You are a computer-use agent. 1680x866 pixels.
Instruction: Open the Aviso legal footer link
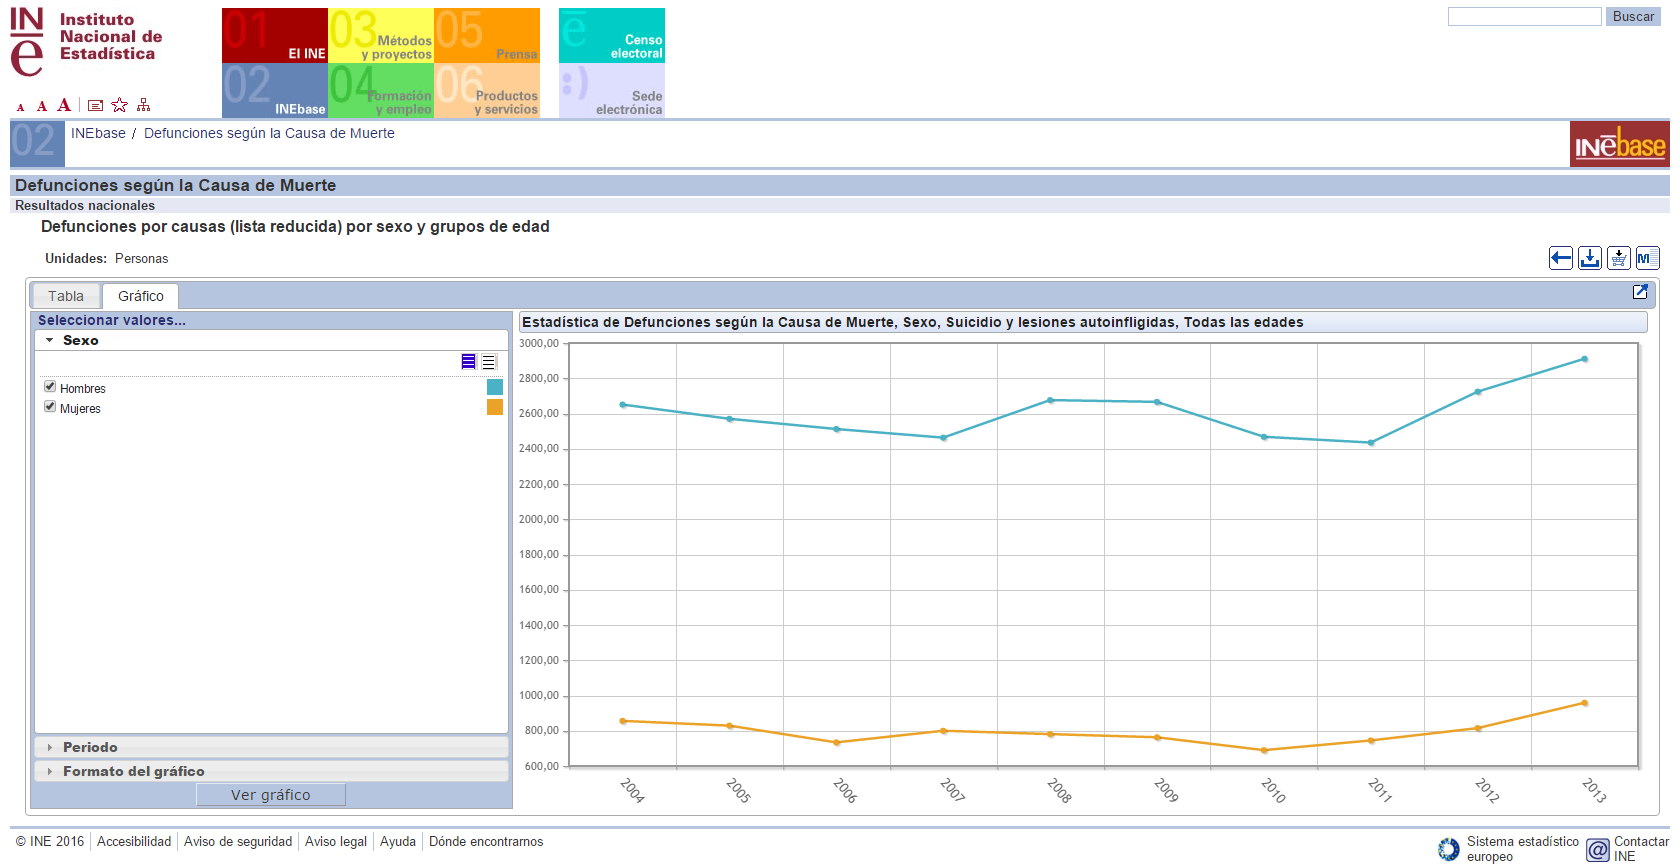336,841
